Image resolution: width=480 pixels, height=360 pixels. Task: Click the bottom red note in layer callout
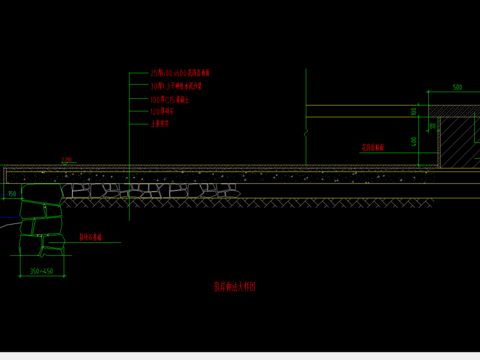click(160, 124)
